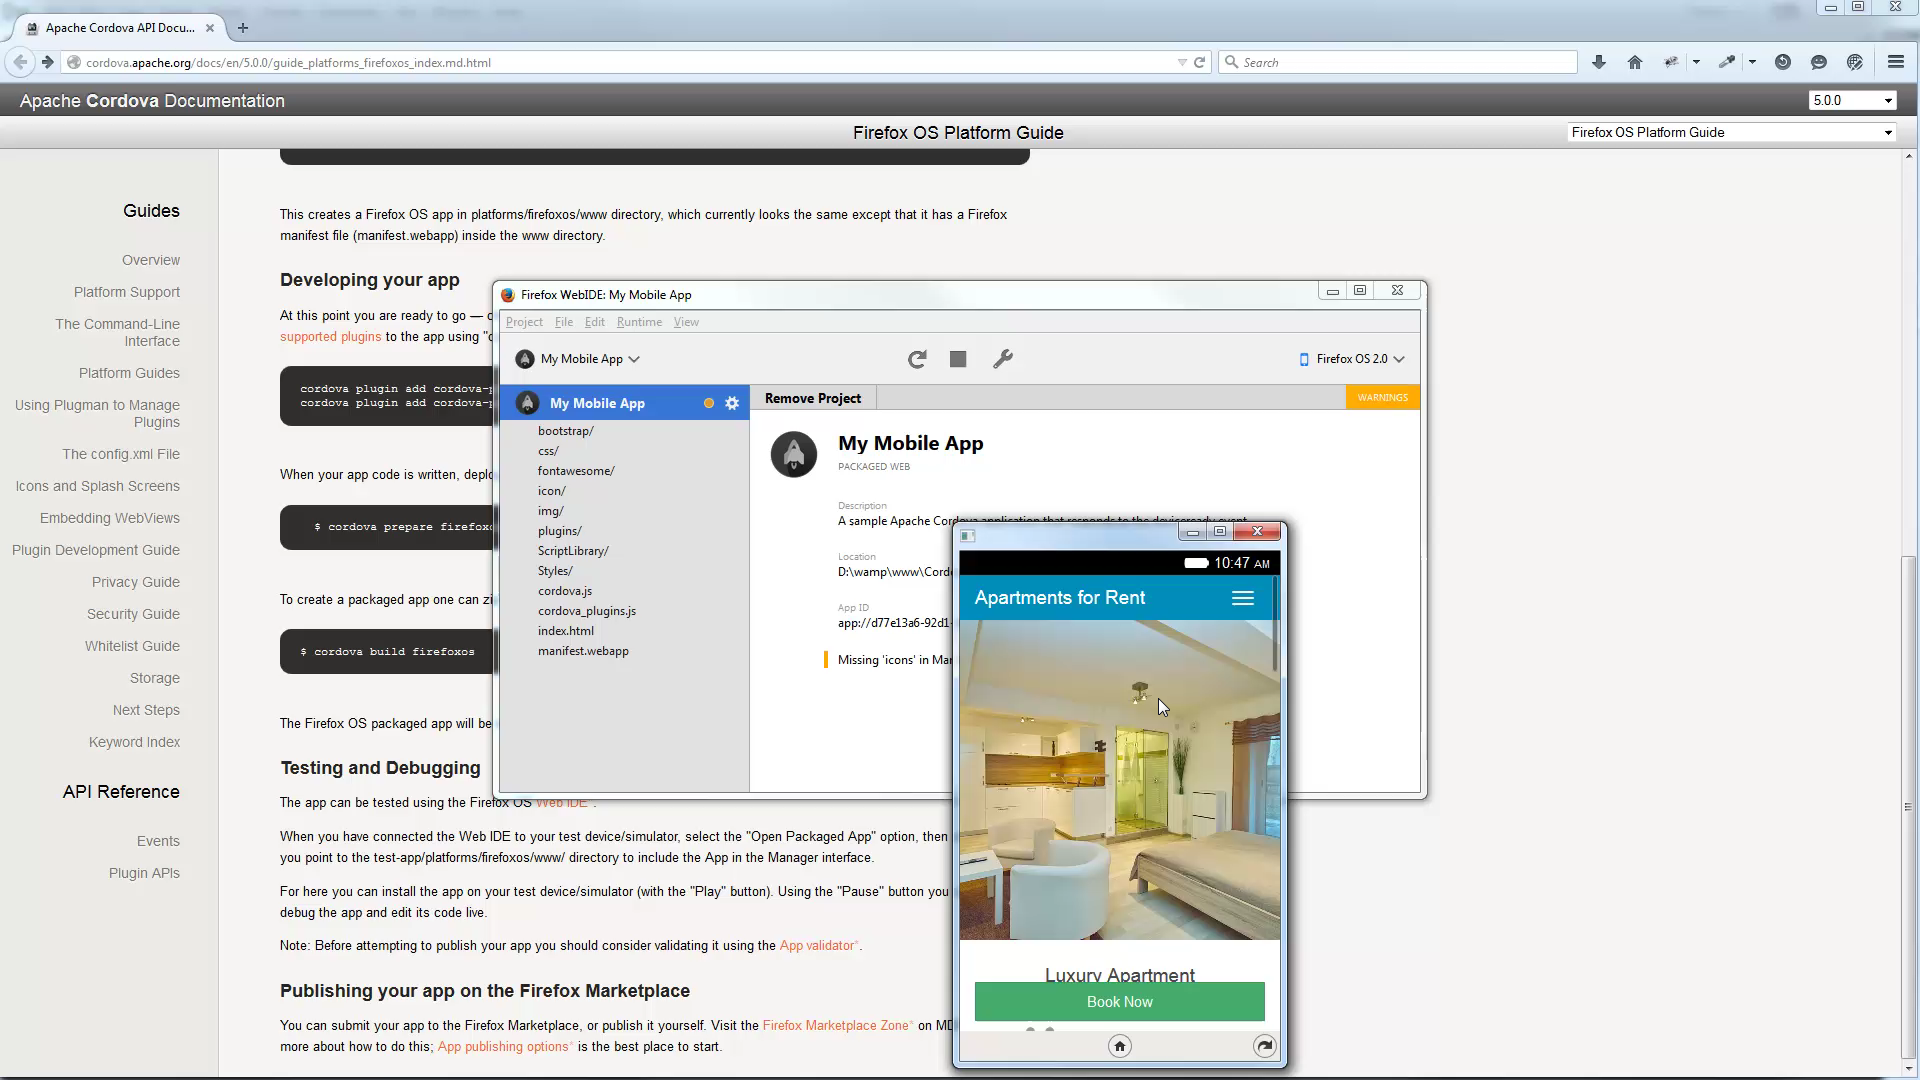Click the globe-with-pencil toolbar icon

pyautogui.click(x=1855, y=62)
